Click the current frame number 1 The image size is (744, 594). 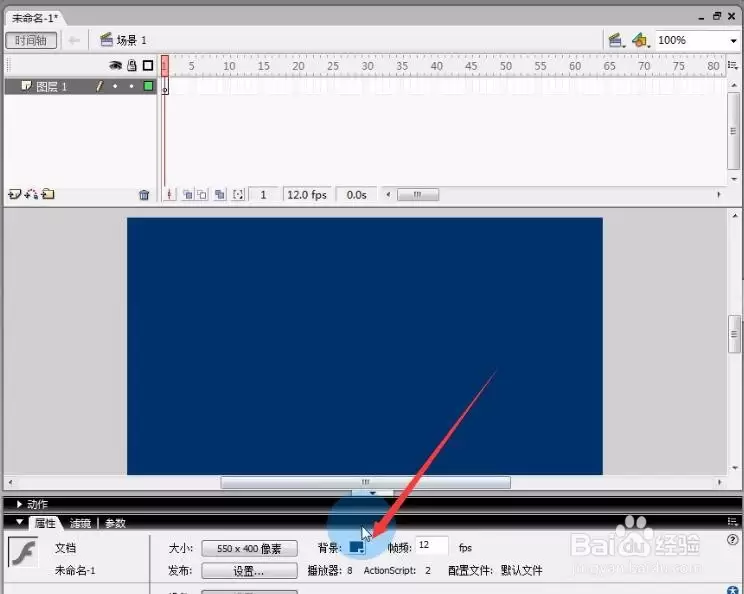click(x=263, y=195)
